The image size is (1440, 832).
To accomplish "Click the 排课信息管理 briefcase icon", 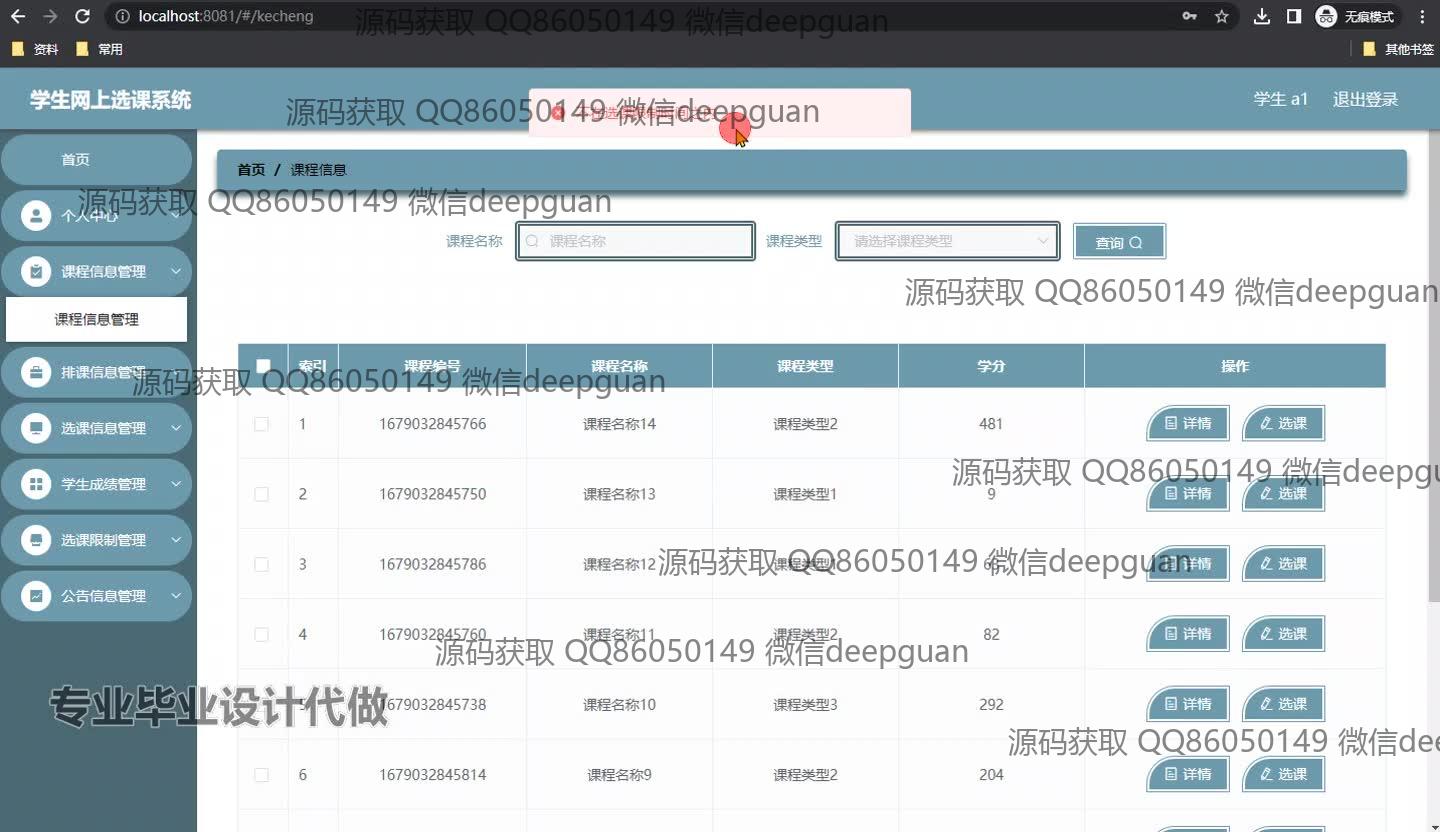I will pyautogui.click(x=36, y=373).
